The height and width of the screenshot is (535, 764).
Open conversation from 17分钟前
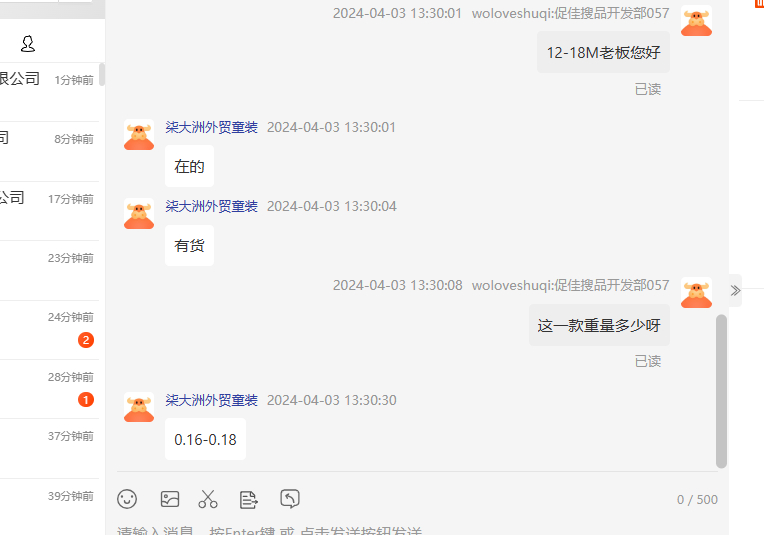tap(49, 211)
